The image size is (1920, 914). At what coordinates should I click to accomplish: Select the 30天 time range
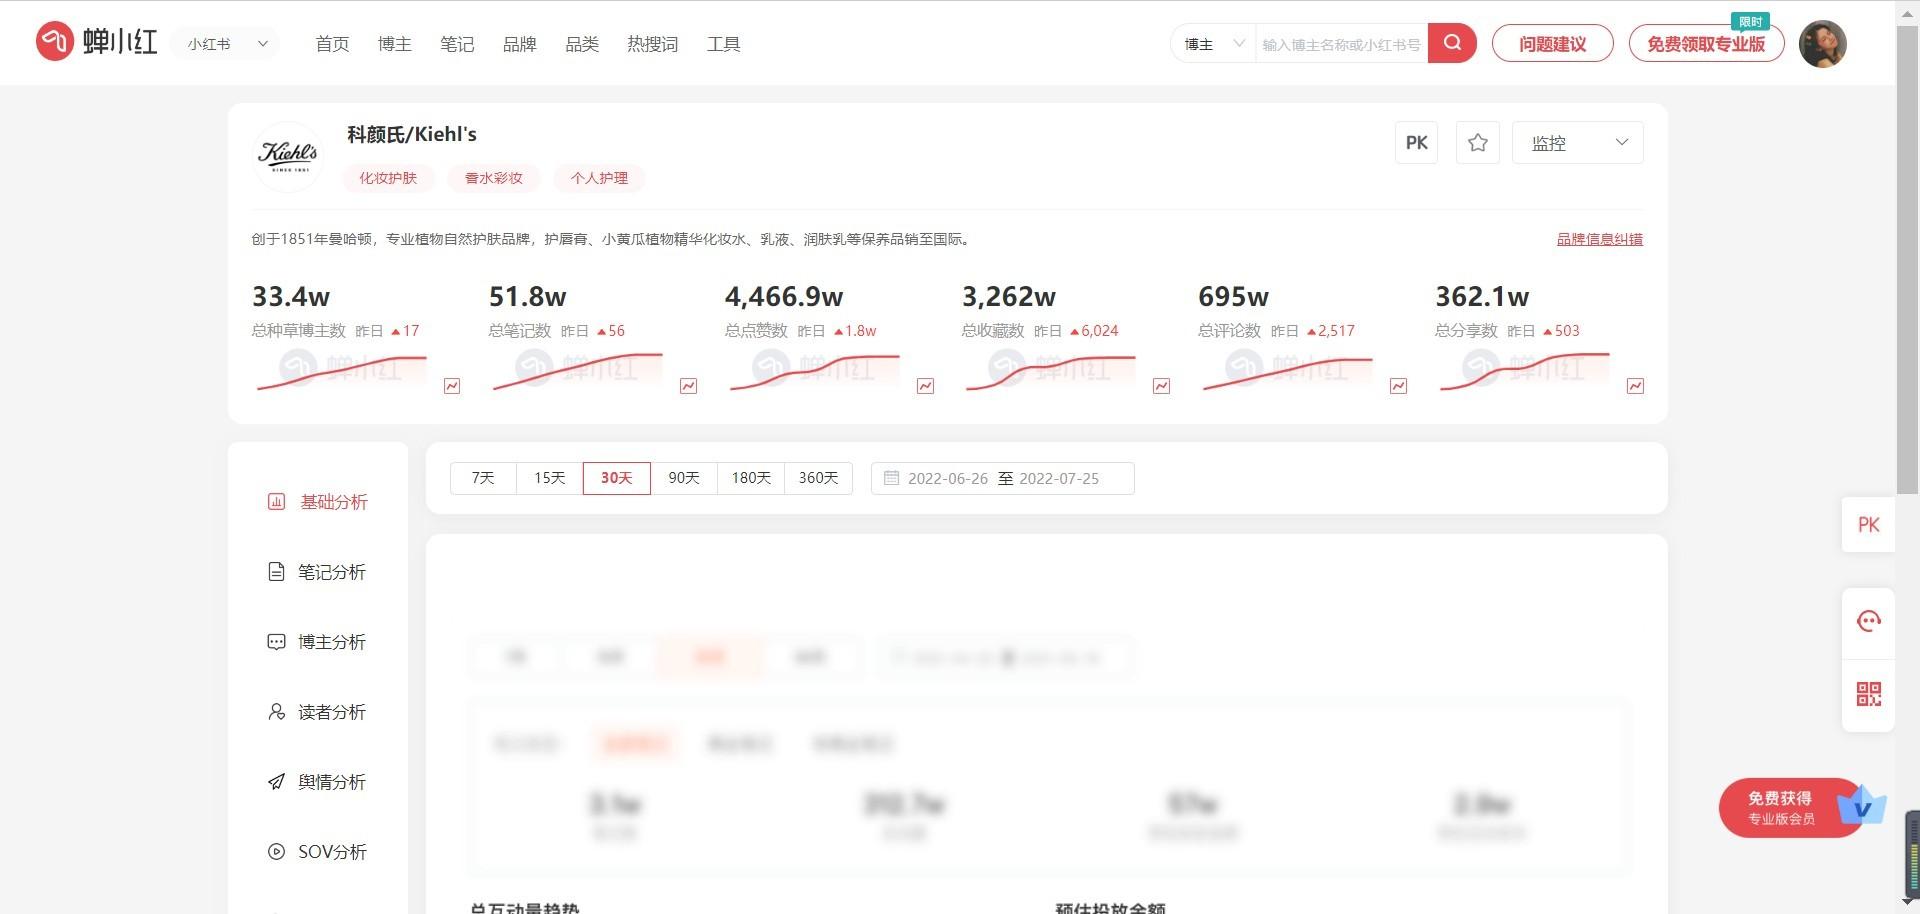[617, 478]
